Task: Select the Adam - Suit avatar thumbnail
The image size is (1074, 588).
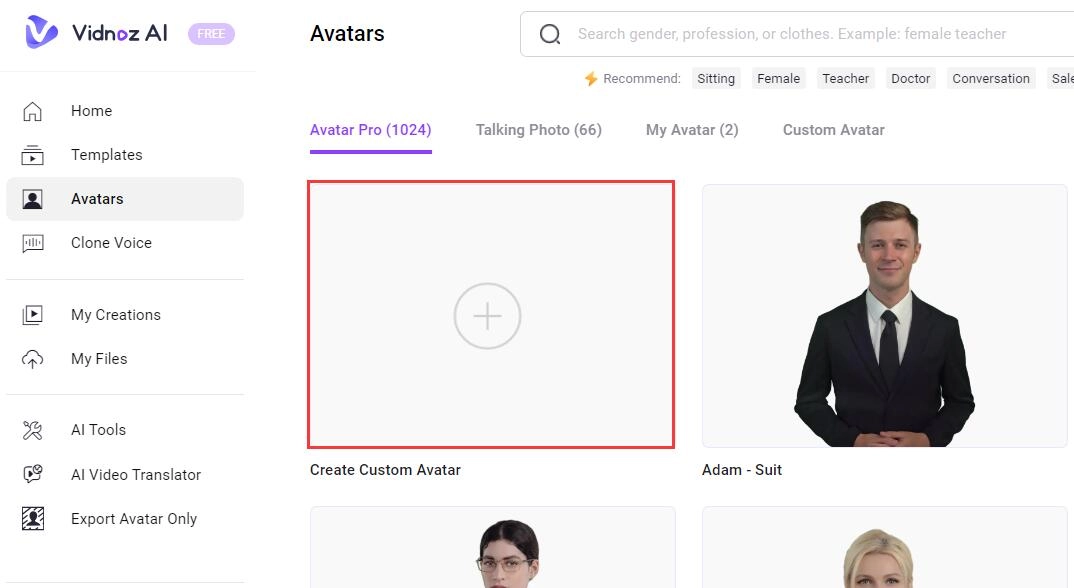Action: tap(885, 315)
